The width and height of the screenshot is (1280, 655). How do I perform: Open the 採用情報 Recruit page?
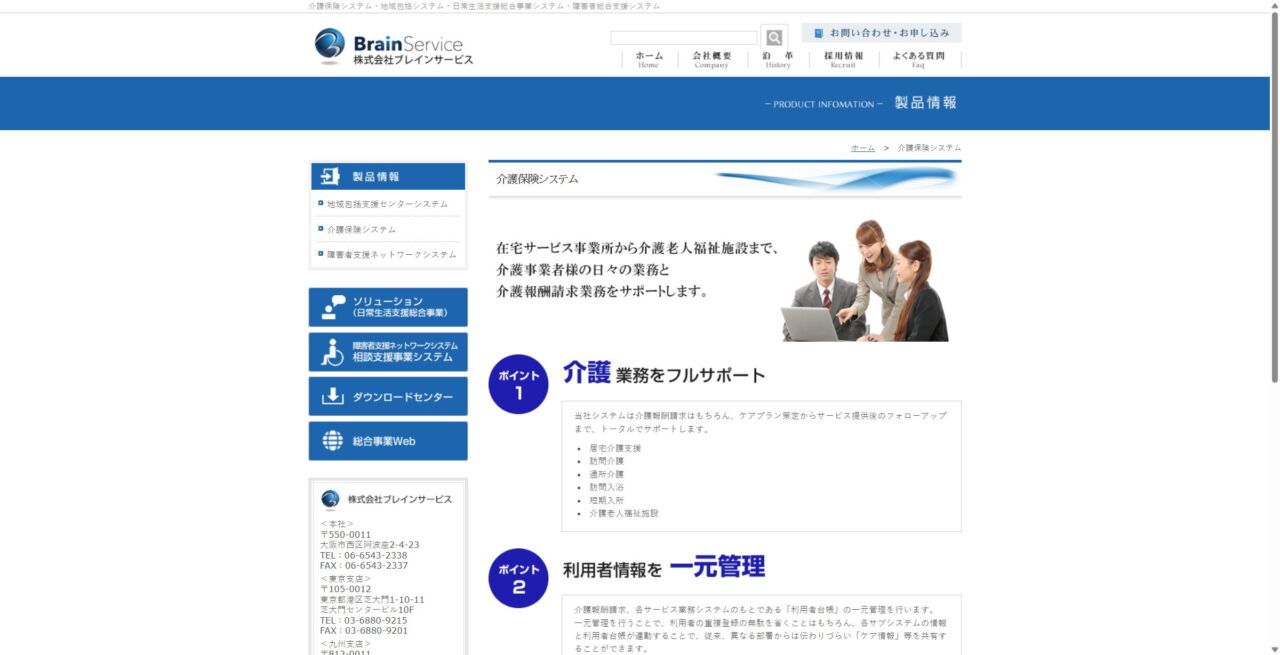843,60
